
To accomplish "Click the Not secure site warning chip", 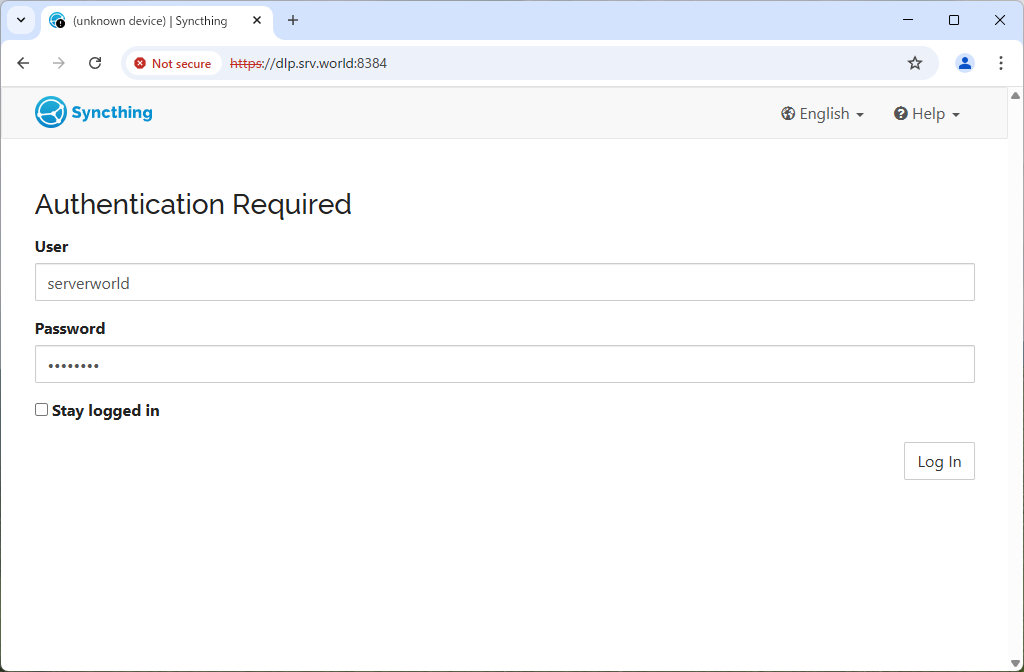I will pyautogui.click(x=173, y=63).
